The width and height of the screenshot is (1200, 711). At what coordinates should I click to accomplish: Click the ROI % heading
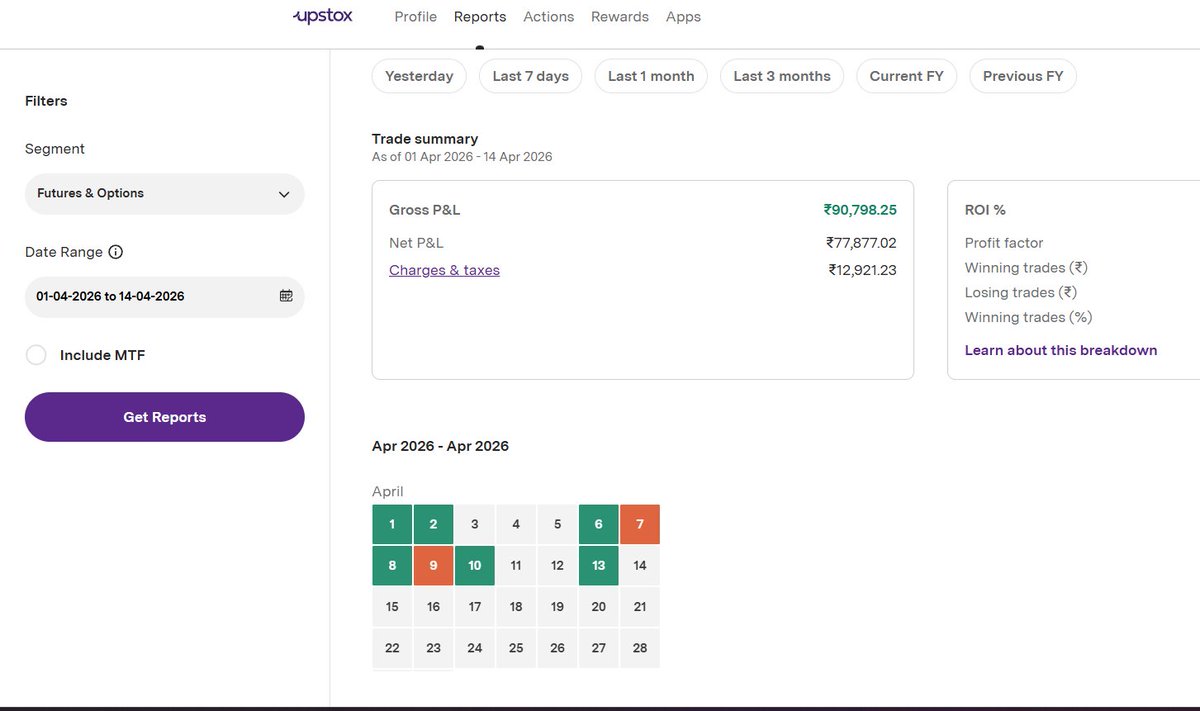tap(985, 210)
